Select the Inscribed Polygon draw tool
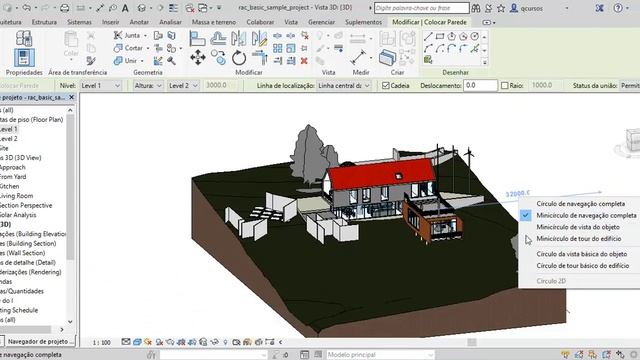640x360 pixels. [451, 37]
